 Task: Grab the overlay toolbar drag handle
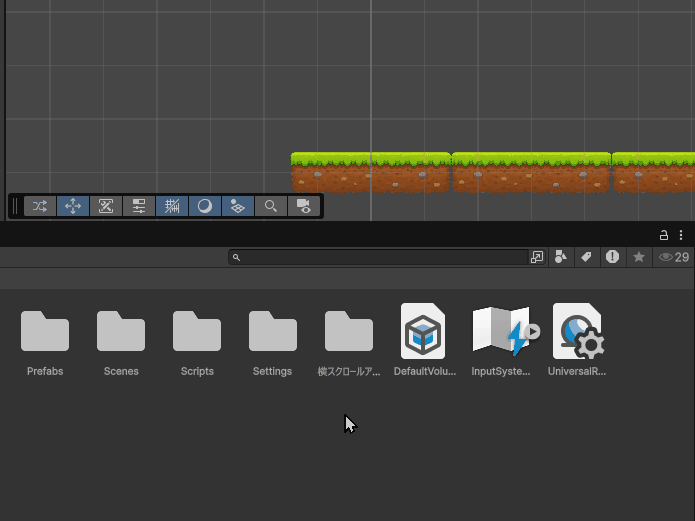pyautogui.click(x=15, y=206)
